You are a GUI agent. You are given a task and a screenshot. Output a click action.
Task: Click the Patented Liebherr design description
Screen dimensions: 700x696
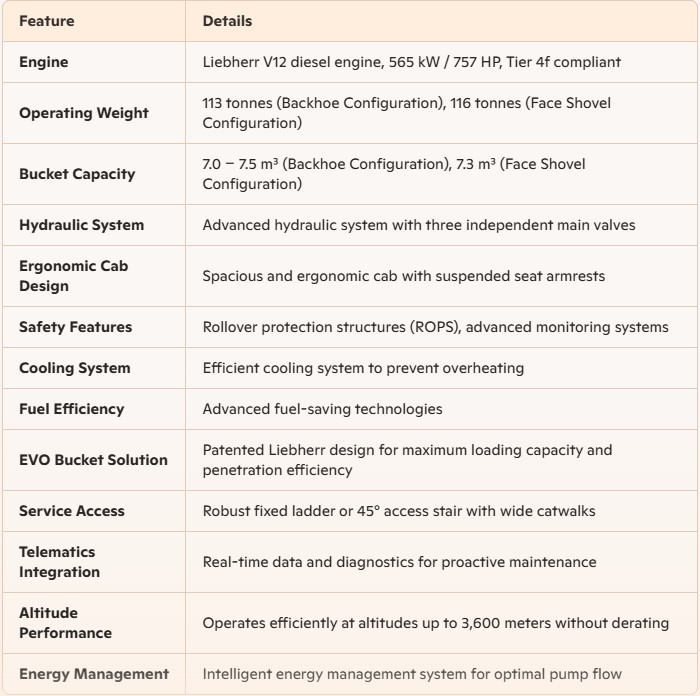point(407,460)
